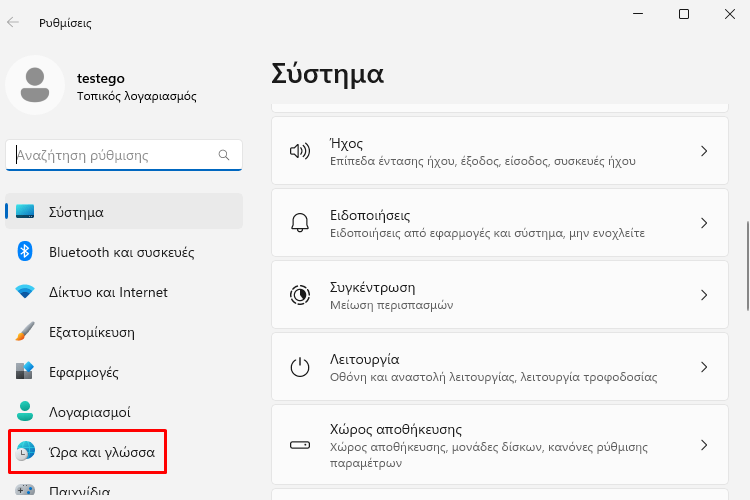This screenshot has width=750, height=500.
Task: Click the Ειδοποιήσεις bell icon
Action: pyautogui.click(x=300, y=223)
